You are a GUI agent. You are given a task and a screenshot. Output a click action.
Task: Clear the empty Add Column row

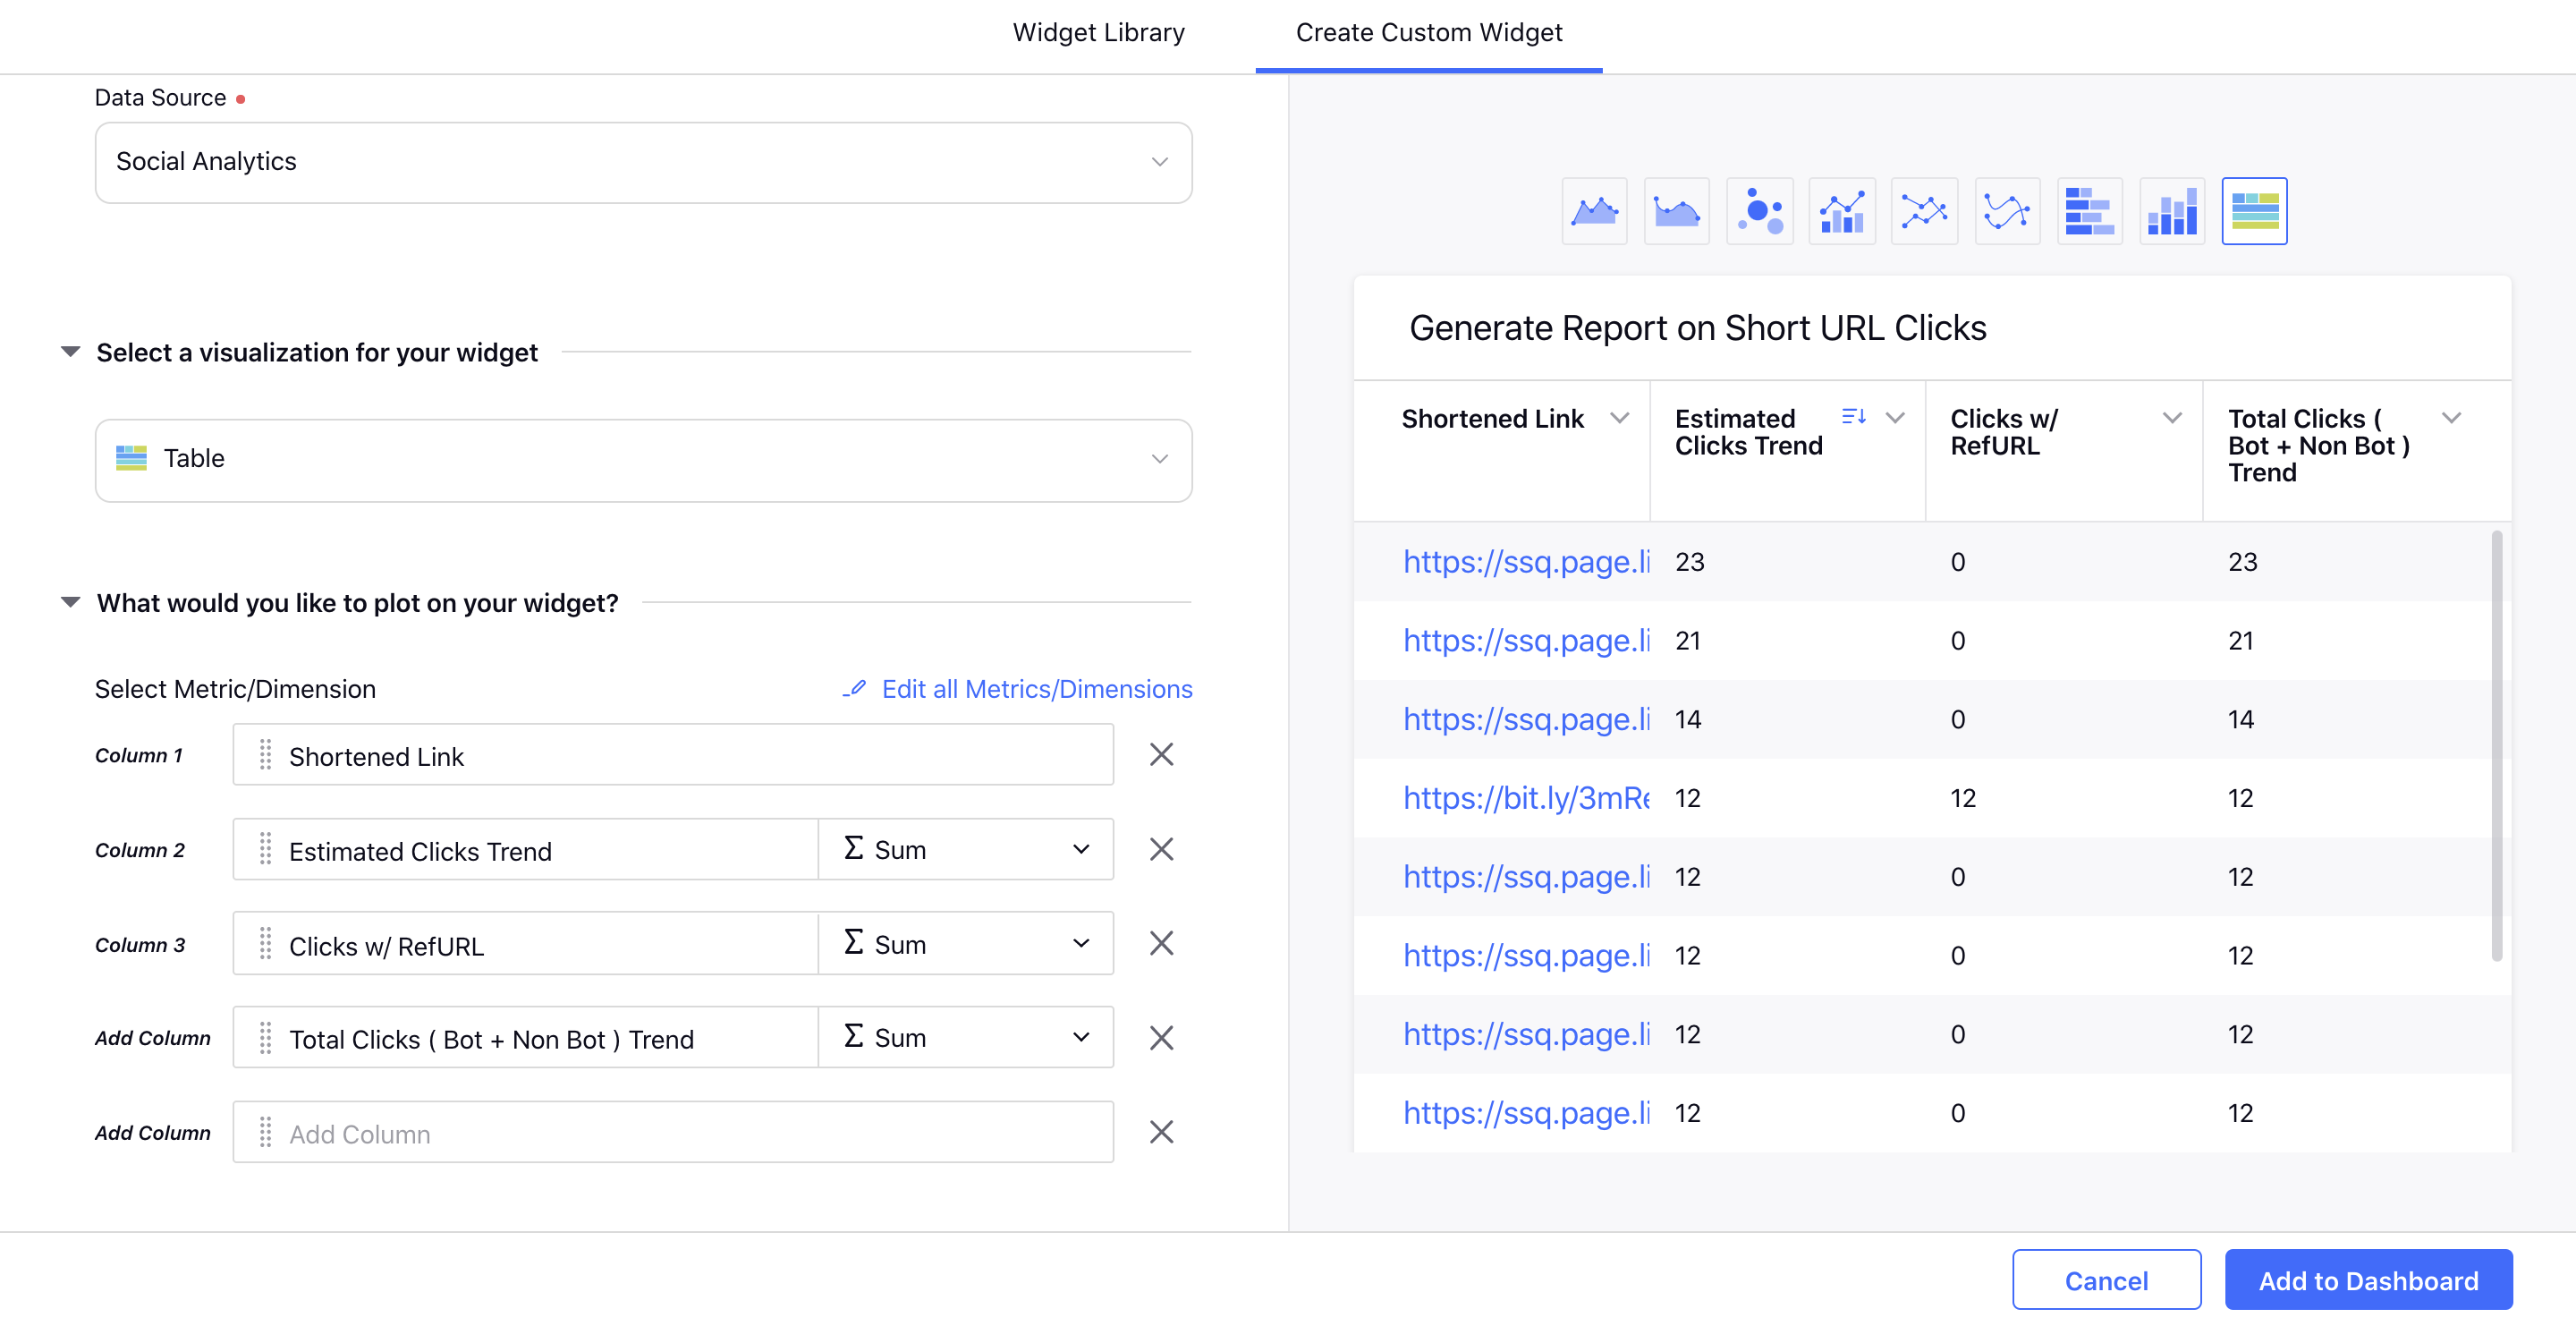pyautogui.click(x=1161, y=1133)
